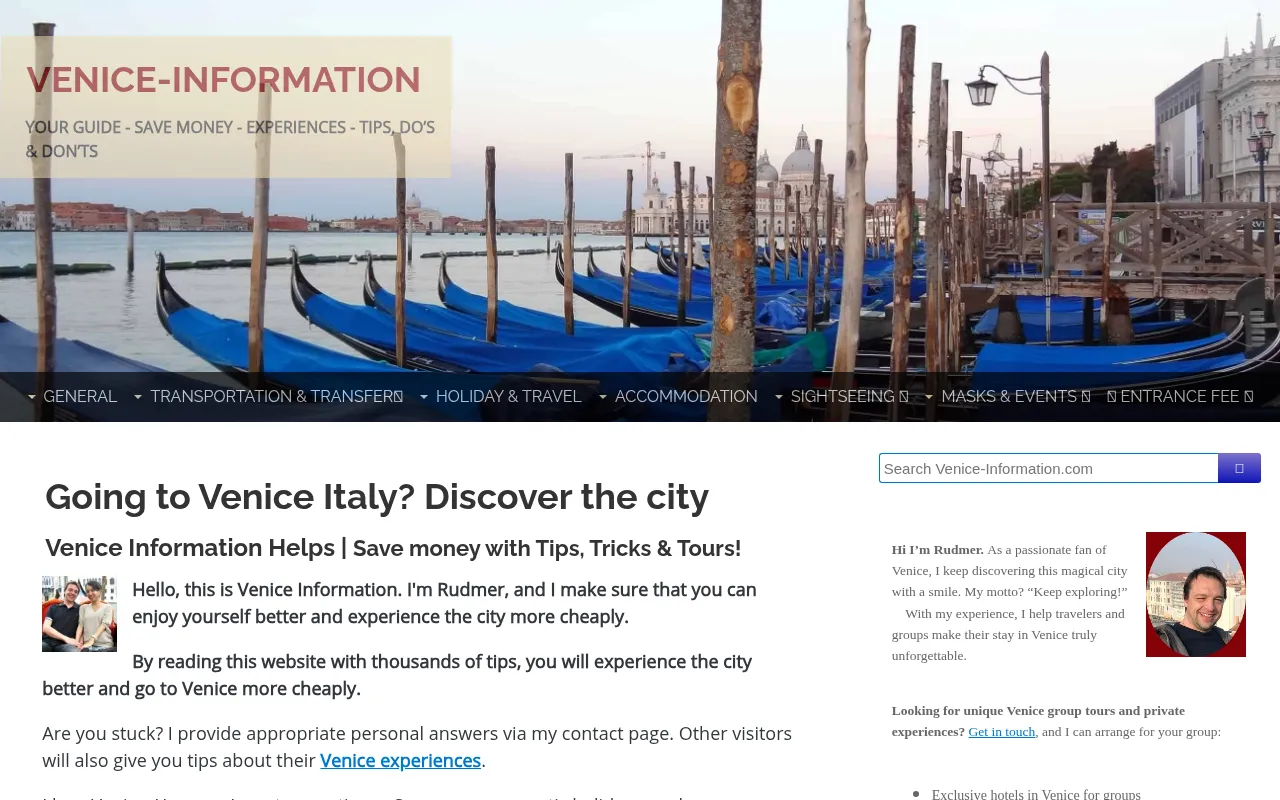Click 'Exclusive hotels in Venice for groups' item
The width and height of the screenshot is (1280, 800).
coord(1036,794)
